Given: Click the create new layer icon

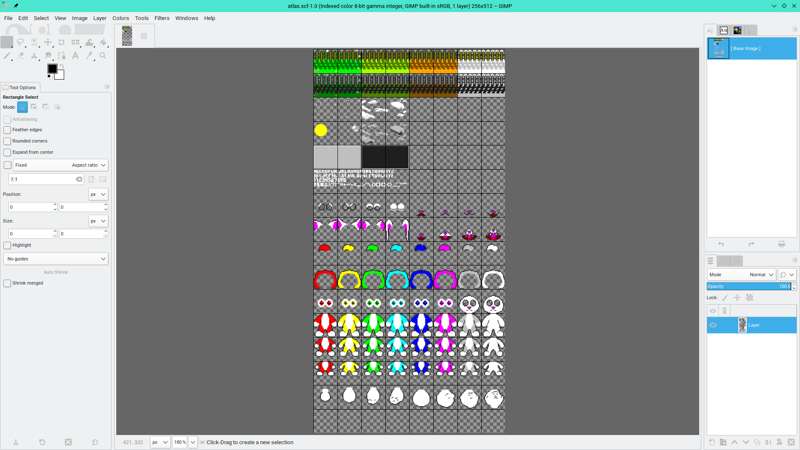Looking at the screenshot, I should [712, 442].
